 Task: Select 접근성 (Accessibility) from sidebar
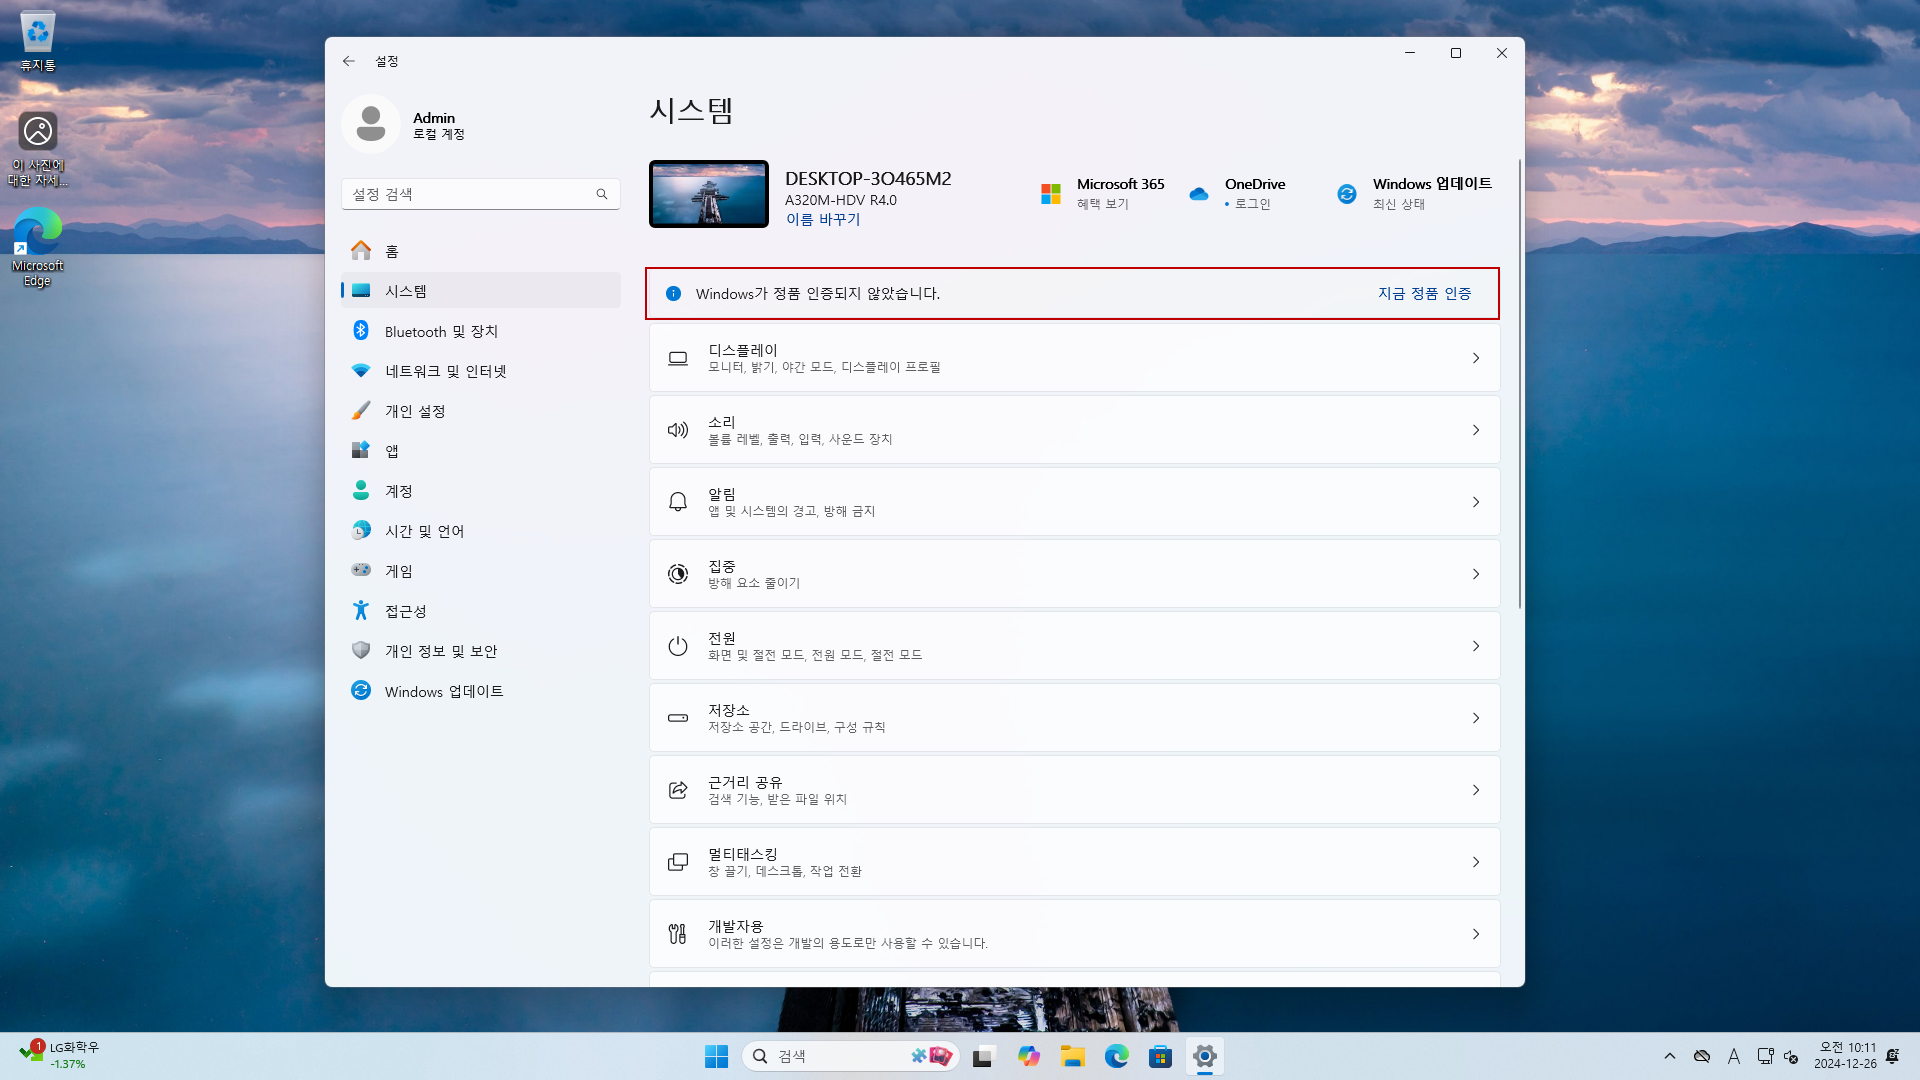click(404, 610)
